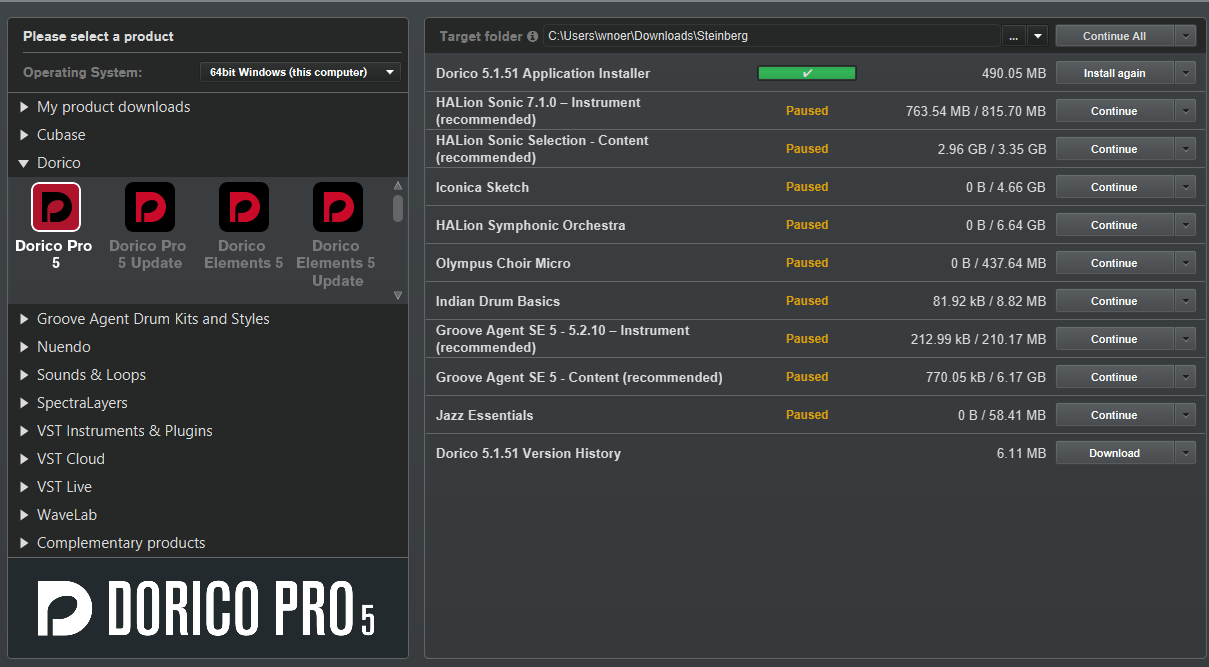The width and height of the screenshot is (1209, 667).
Task: Open dropdown for Groove Agent SE 5 Instrument
Action: 1185,339
